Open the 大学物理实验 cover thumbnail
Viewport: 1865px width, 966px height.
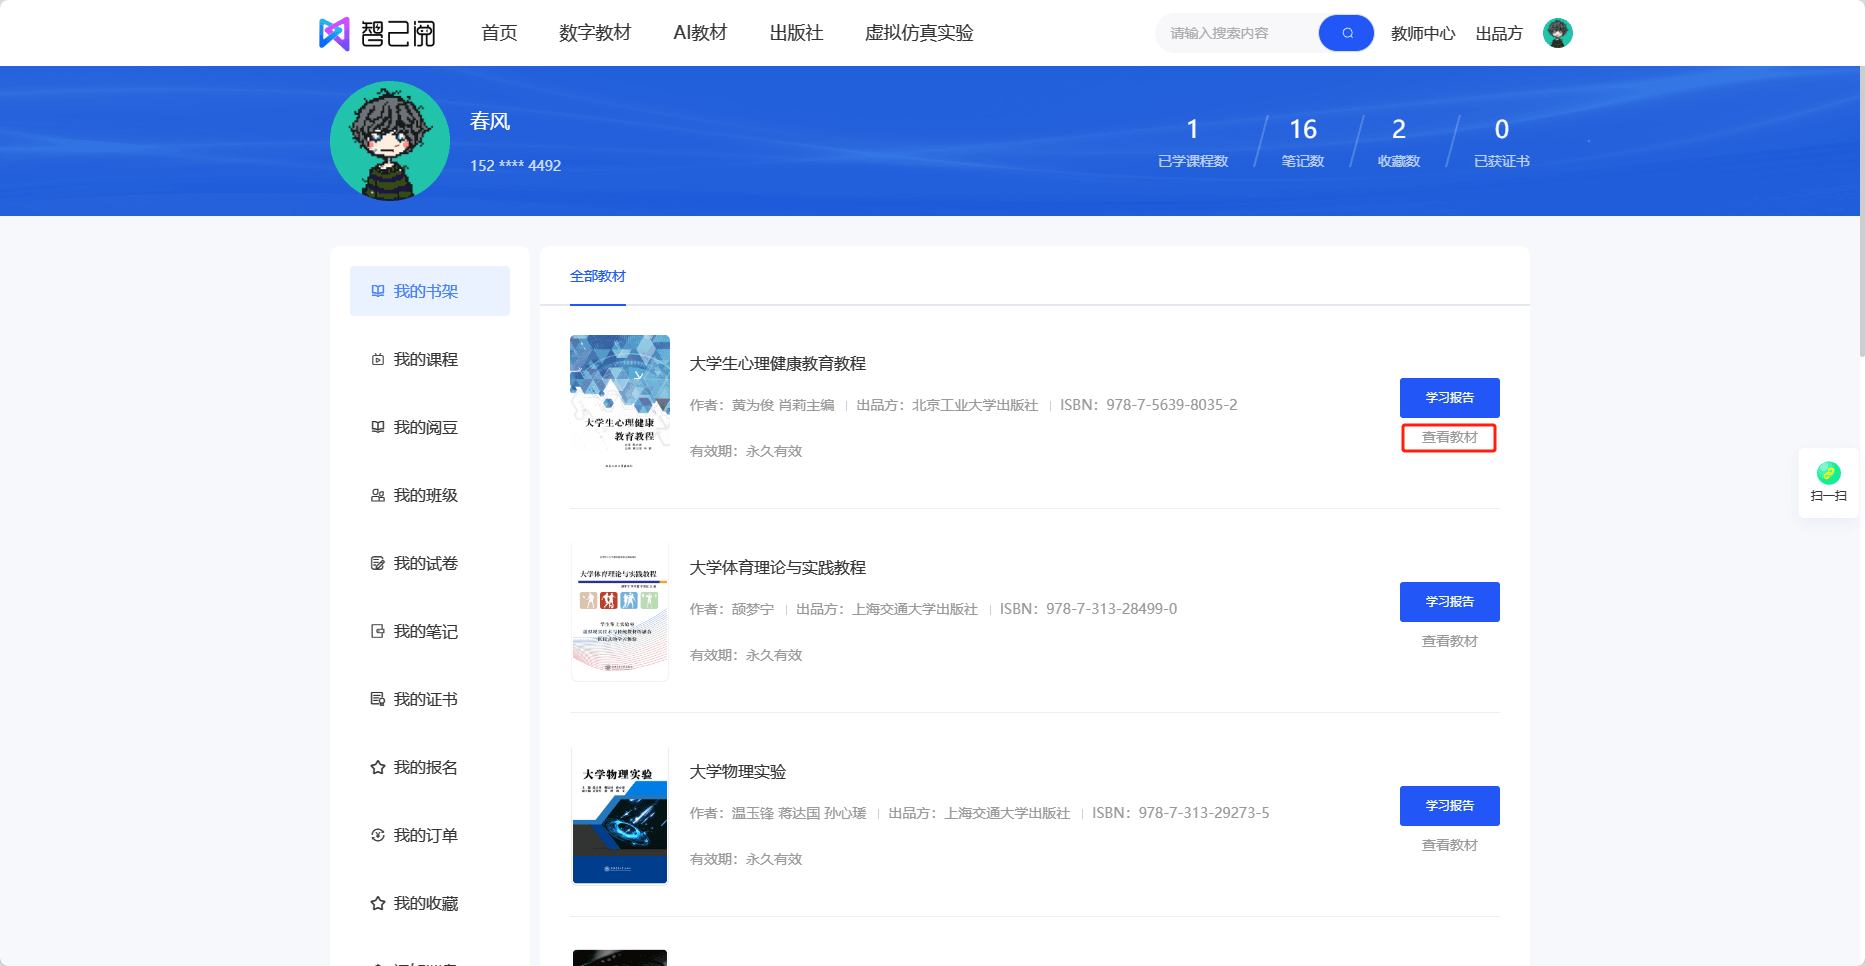(x=620, y=815)
